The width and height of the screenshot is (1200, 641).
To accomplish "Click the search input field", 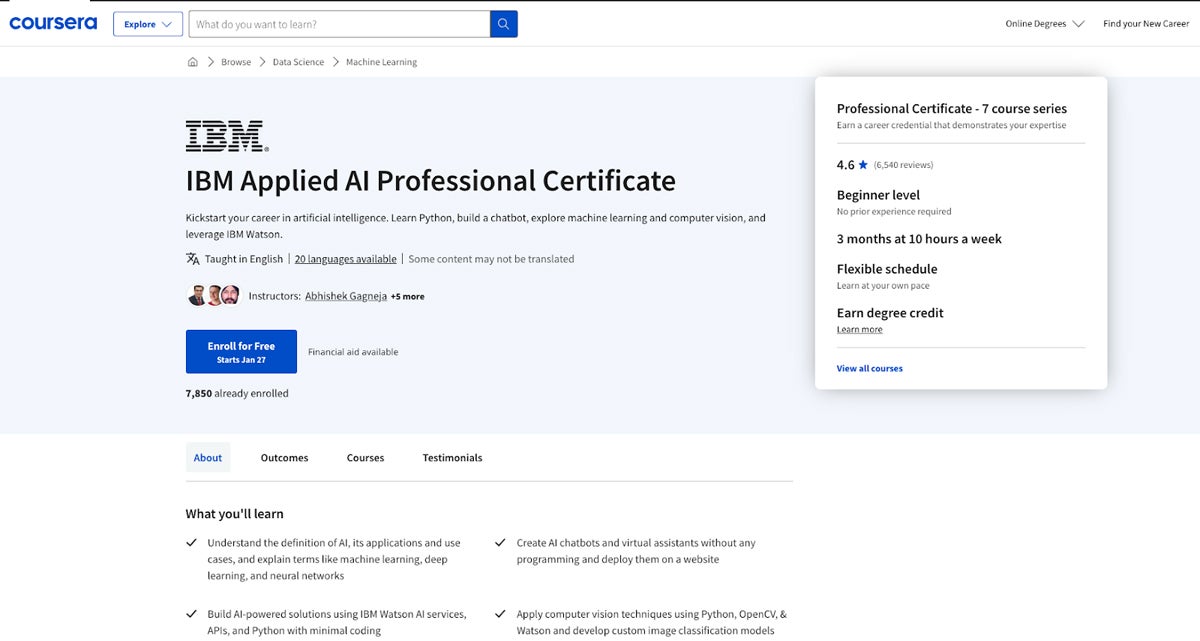I will coord(340,24).
